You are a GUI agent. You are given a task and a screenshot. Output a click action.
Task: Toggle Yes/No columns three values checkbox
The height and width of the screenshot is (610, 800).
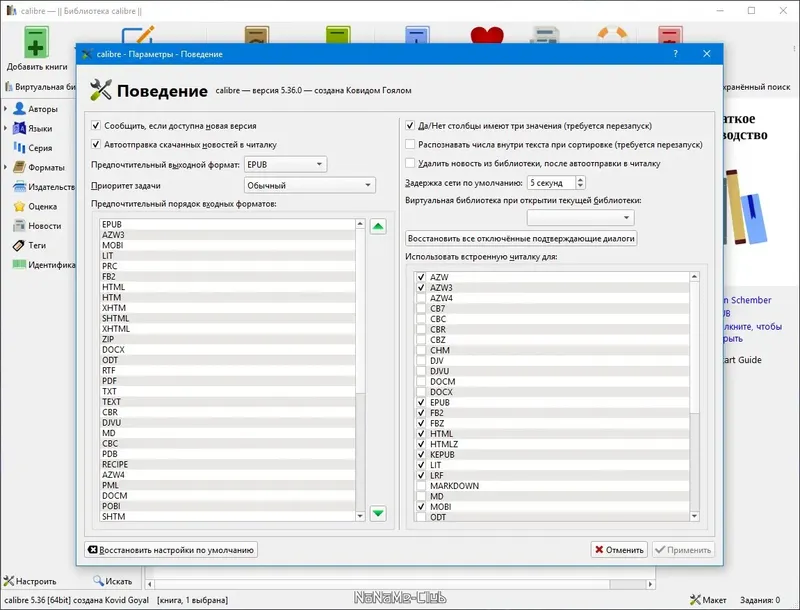[x=410, y=125]
